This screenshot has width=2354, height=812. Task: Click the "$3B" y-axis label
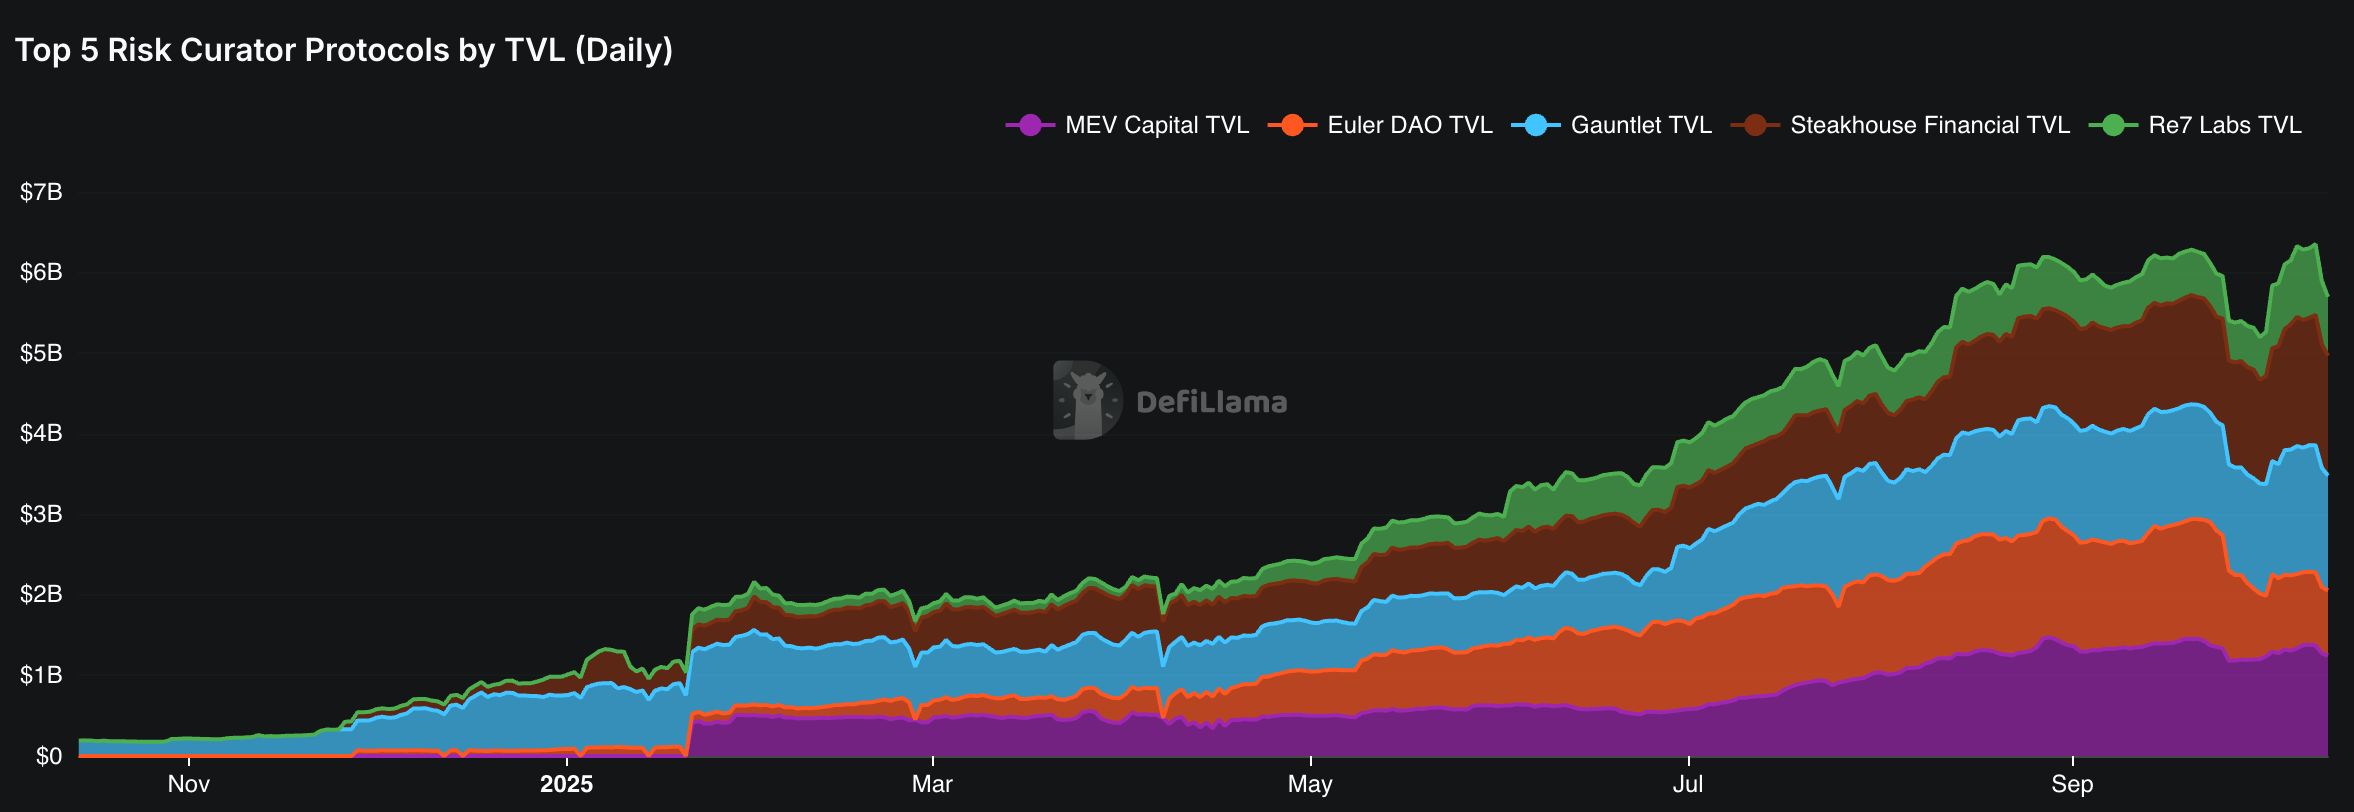pyautogui.click(x=41, y=514)
